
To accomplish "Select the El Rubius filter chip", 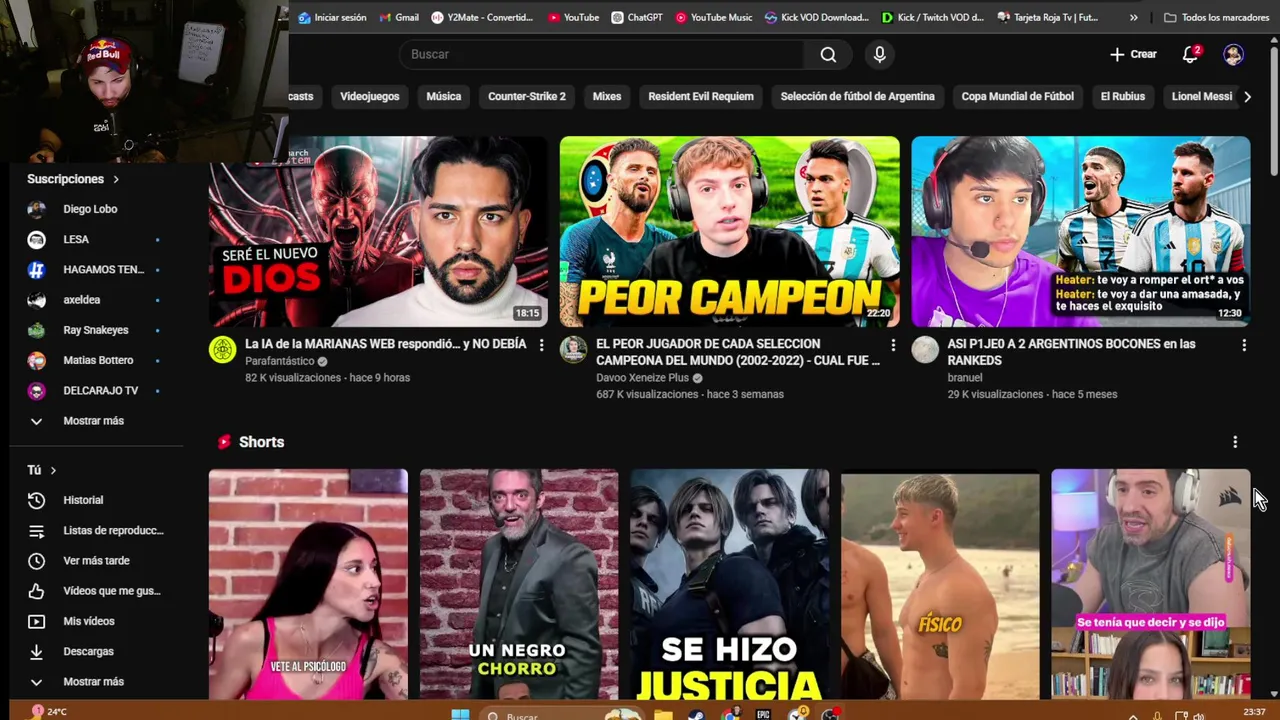I will pos(1123,96).
